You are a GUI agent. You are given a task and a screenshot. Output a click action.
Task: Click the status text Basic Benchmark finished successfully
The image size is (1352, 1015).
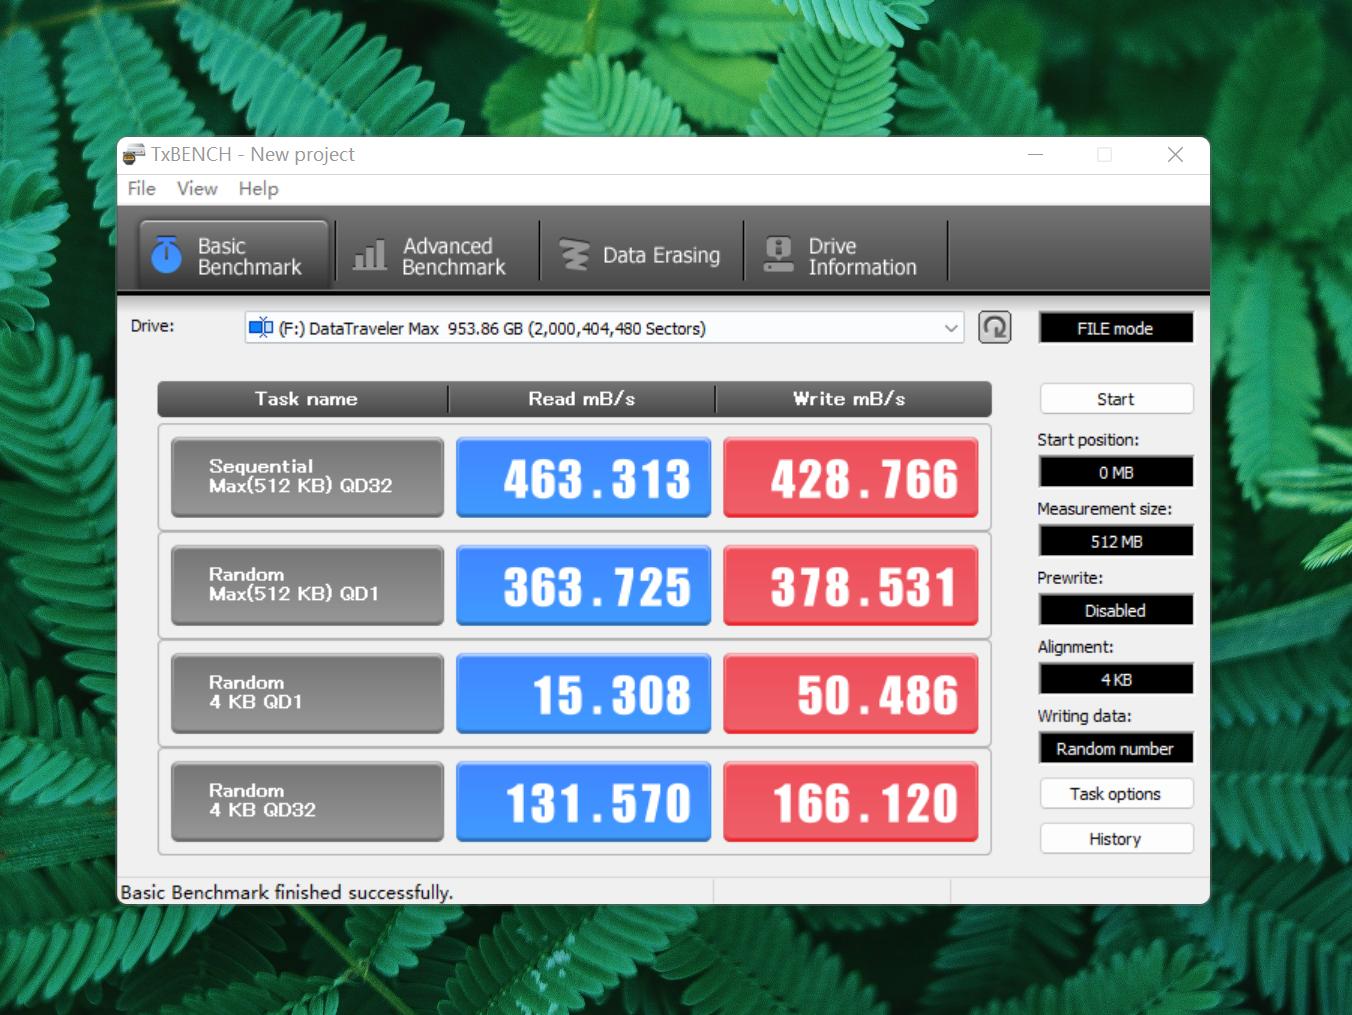287,892
